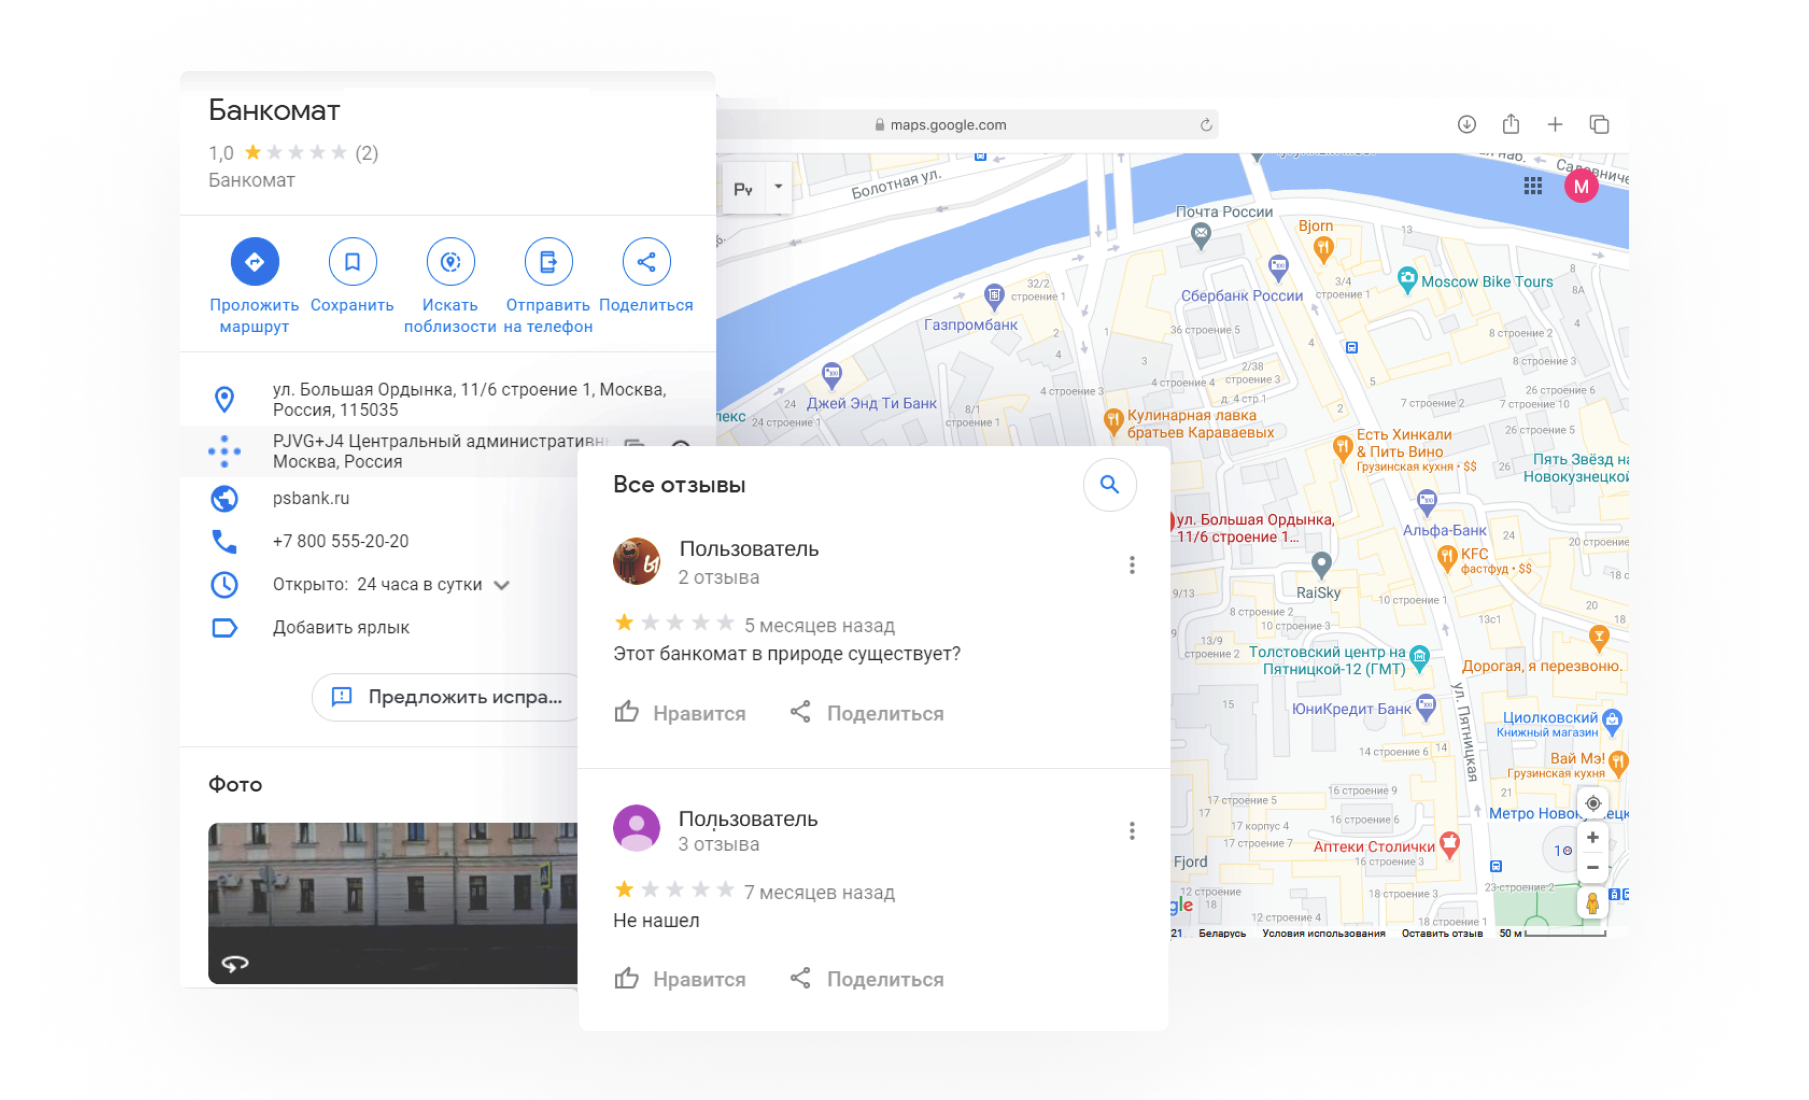Open the language dropdown arrow beside Ру
This screenshot has height=1100, width=1809.
[x=778, y=187]
